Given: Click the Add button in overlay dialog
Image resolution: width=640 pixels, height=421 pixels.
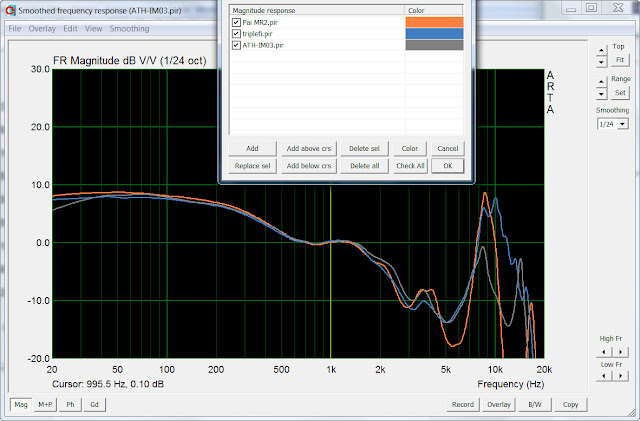Looking at the screenshot, I should coord(252,149).
